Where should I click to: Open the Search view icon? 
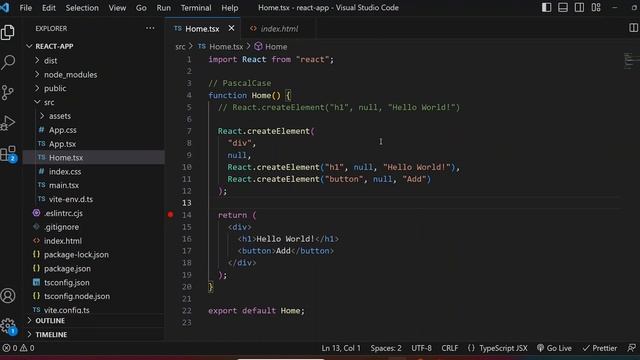pyautogui.click(x=8, y=62)
